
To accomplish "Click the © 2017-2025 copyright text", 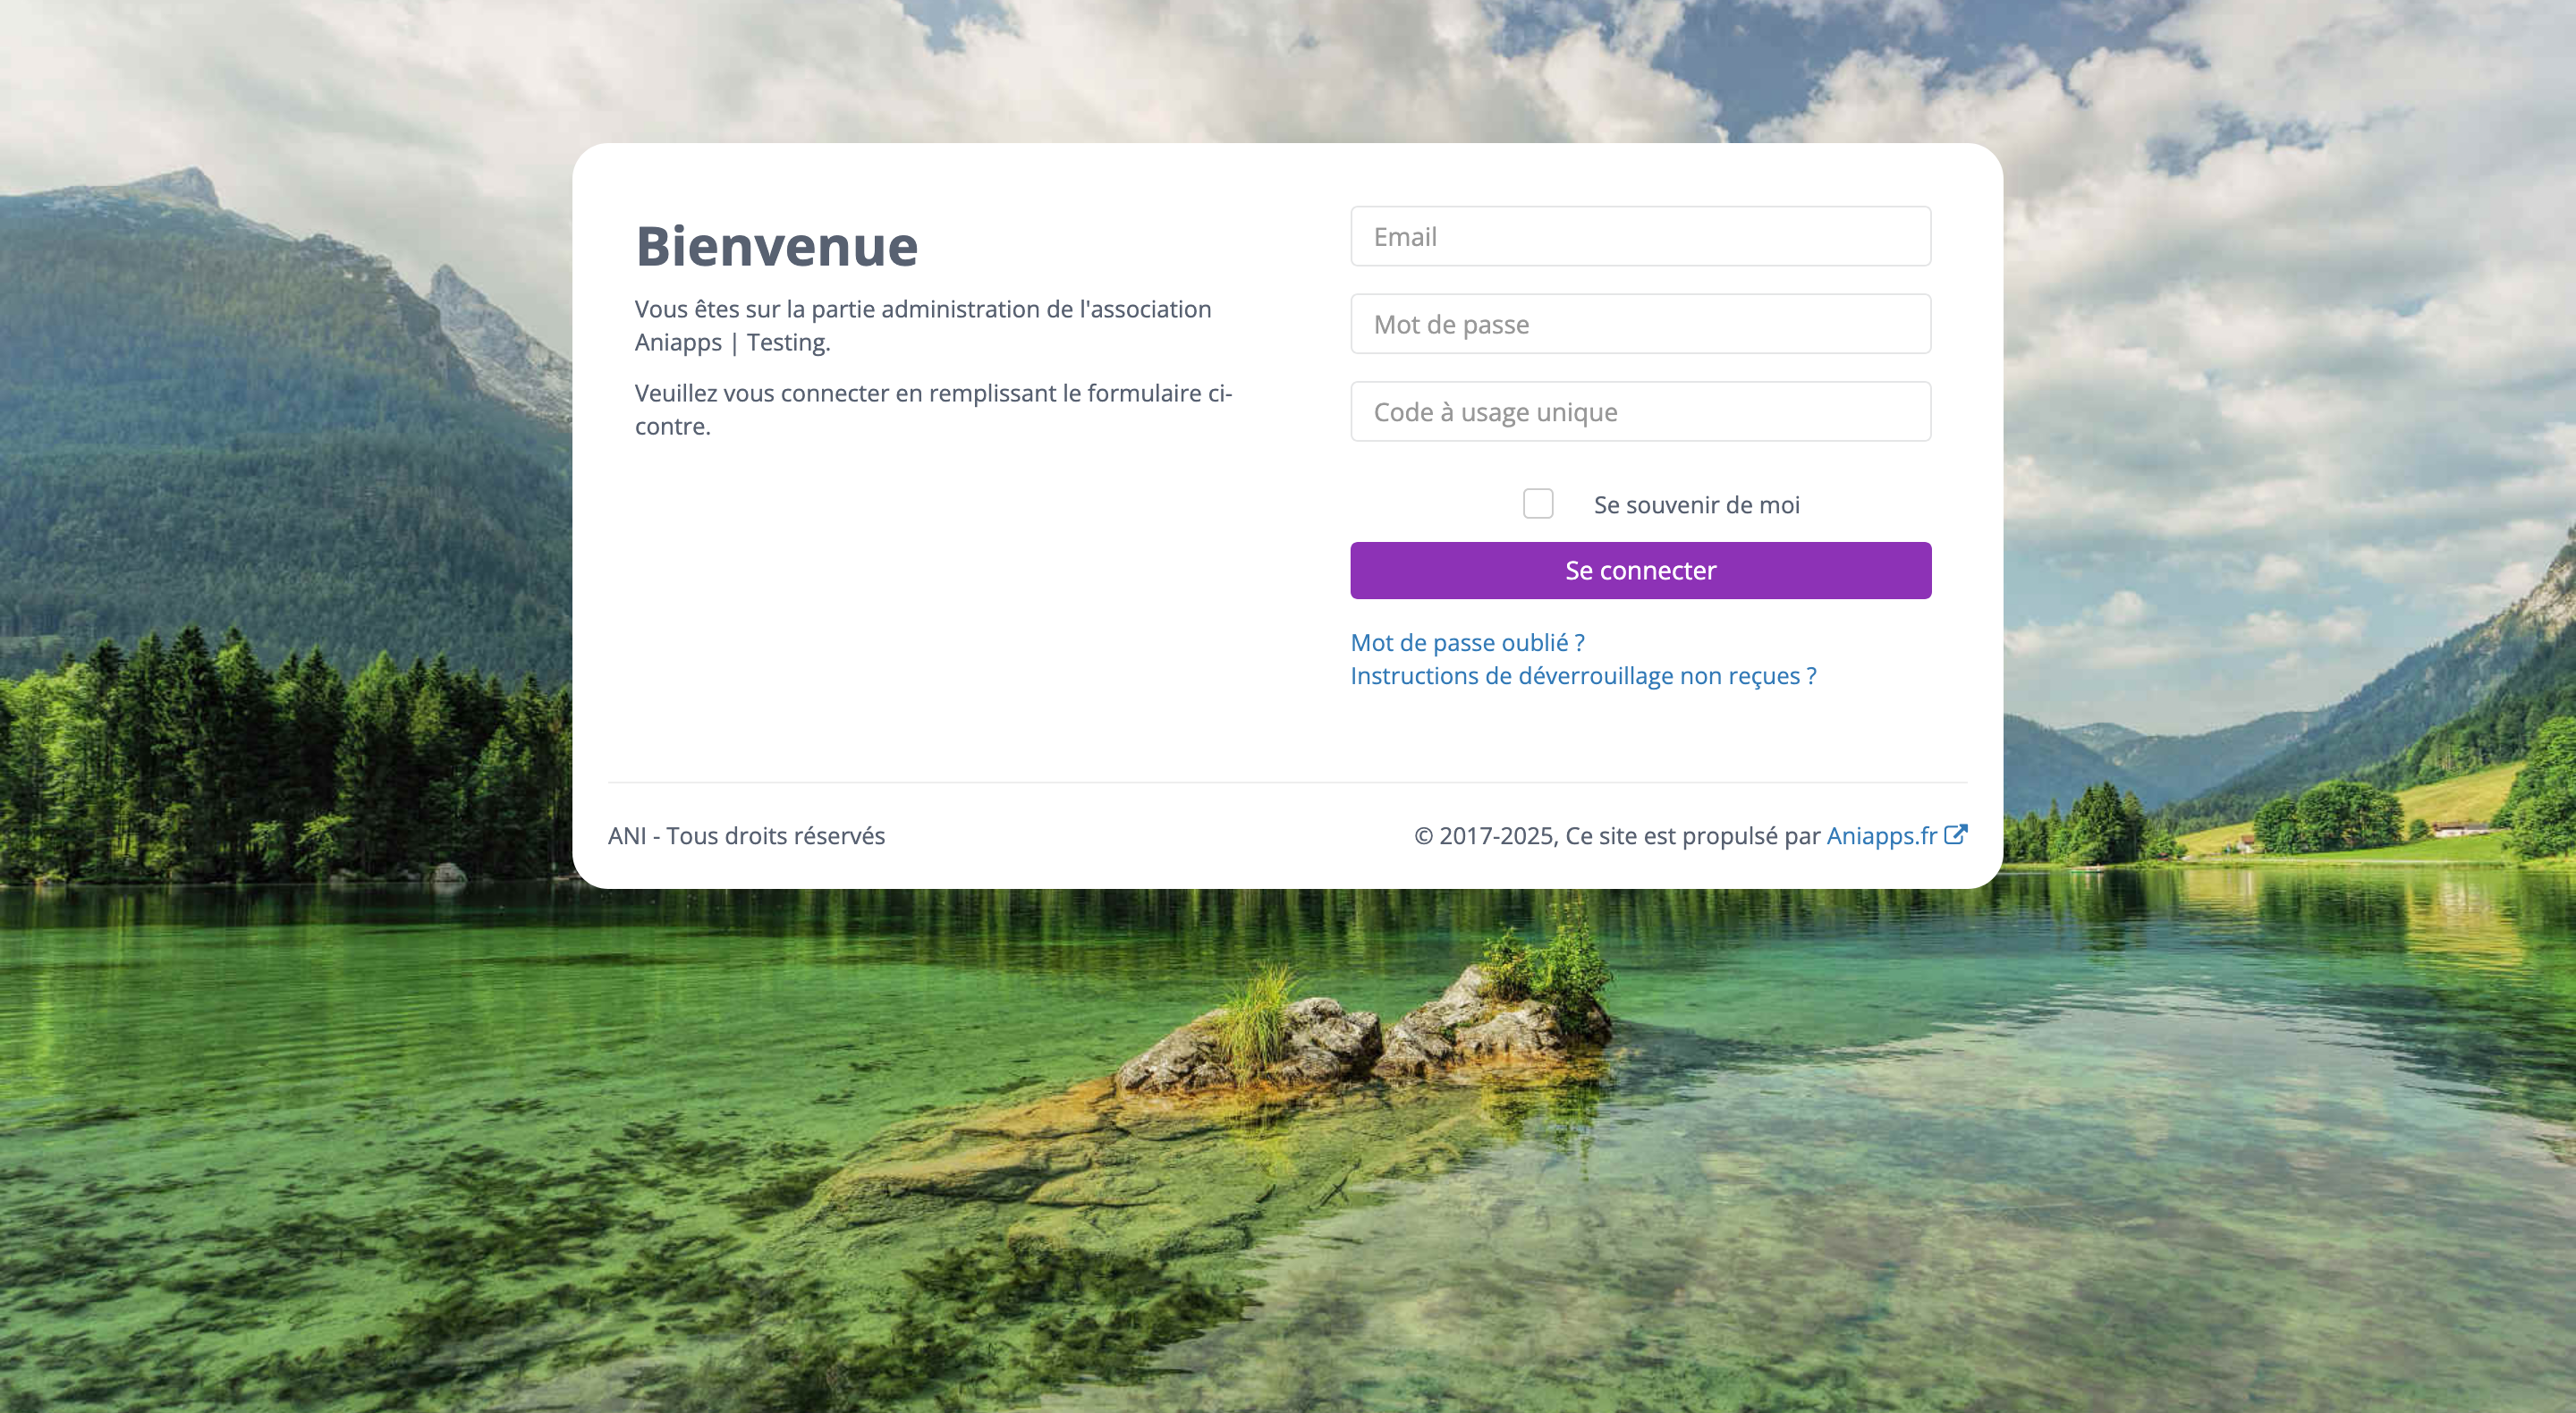I will tap(1616, 835).
